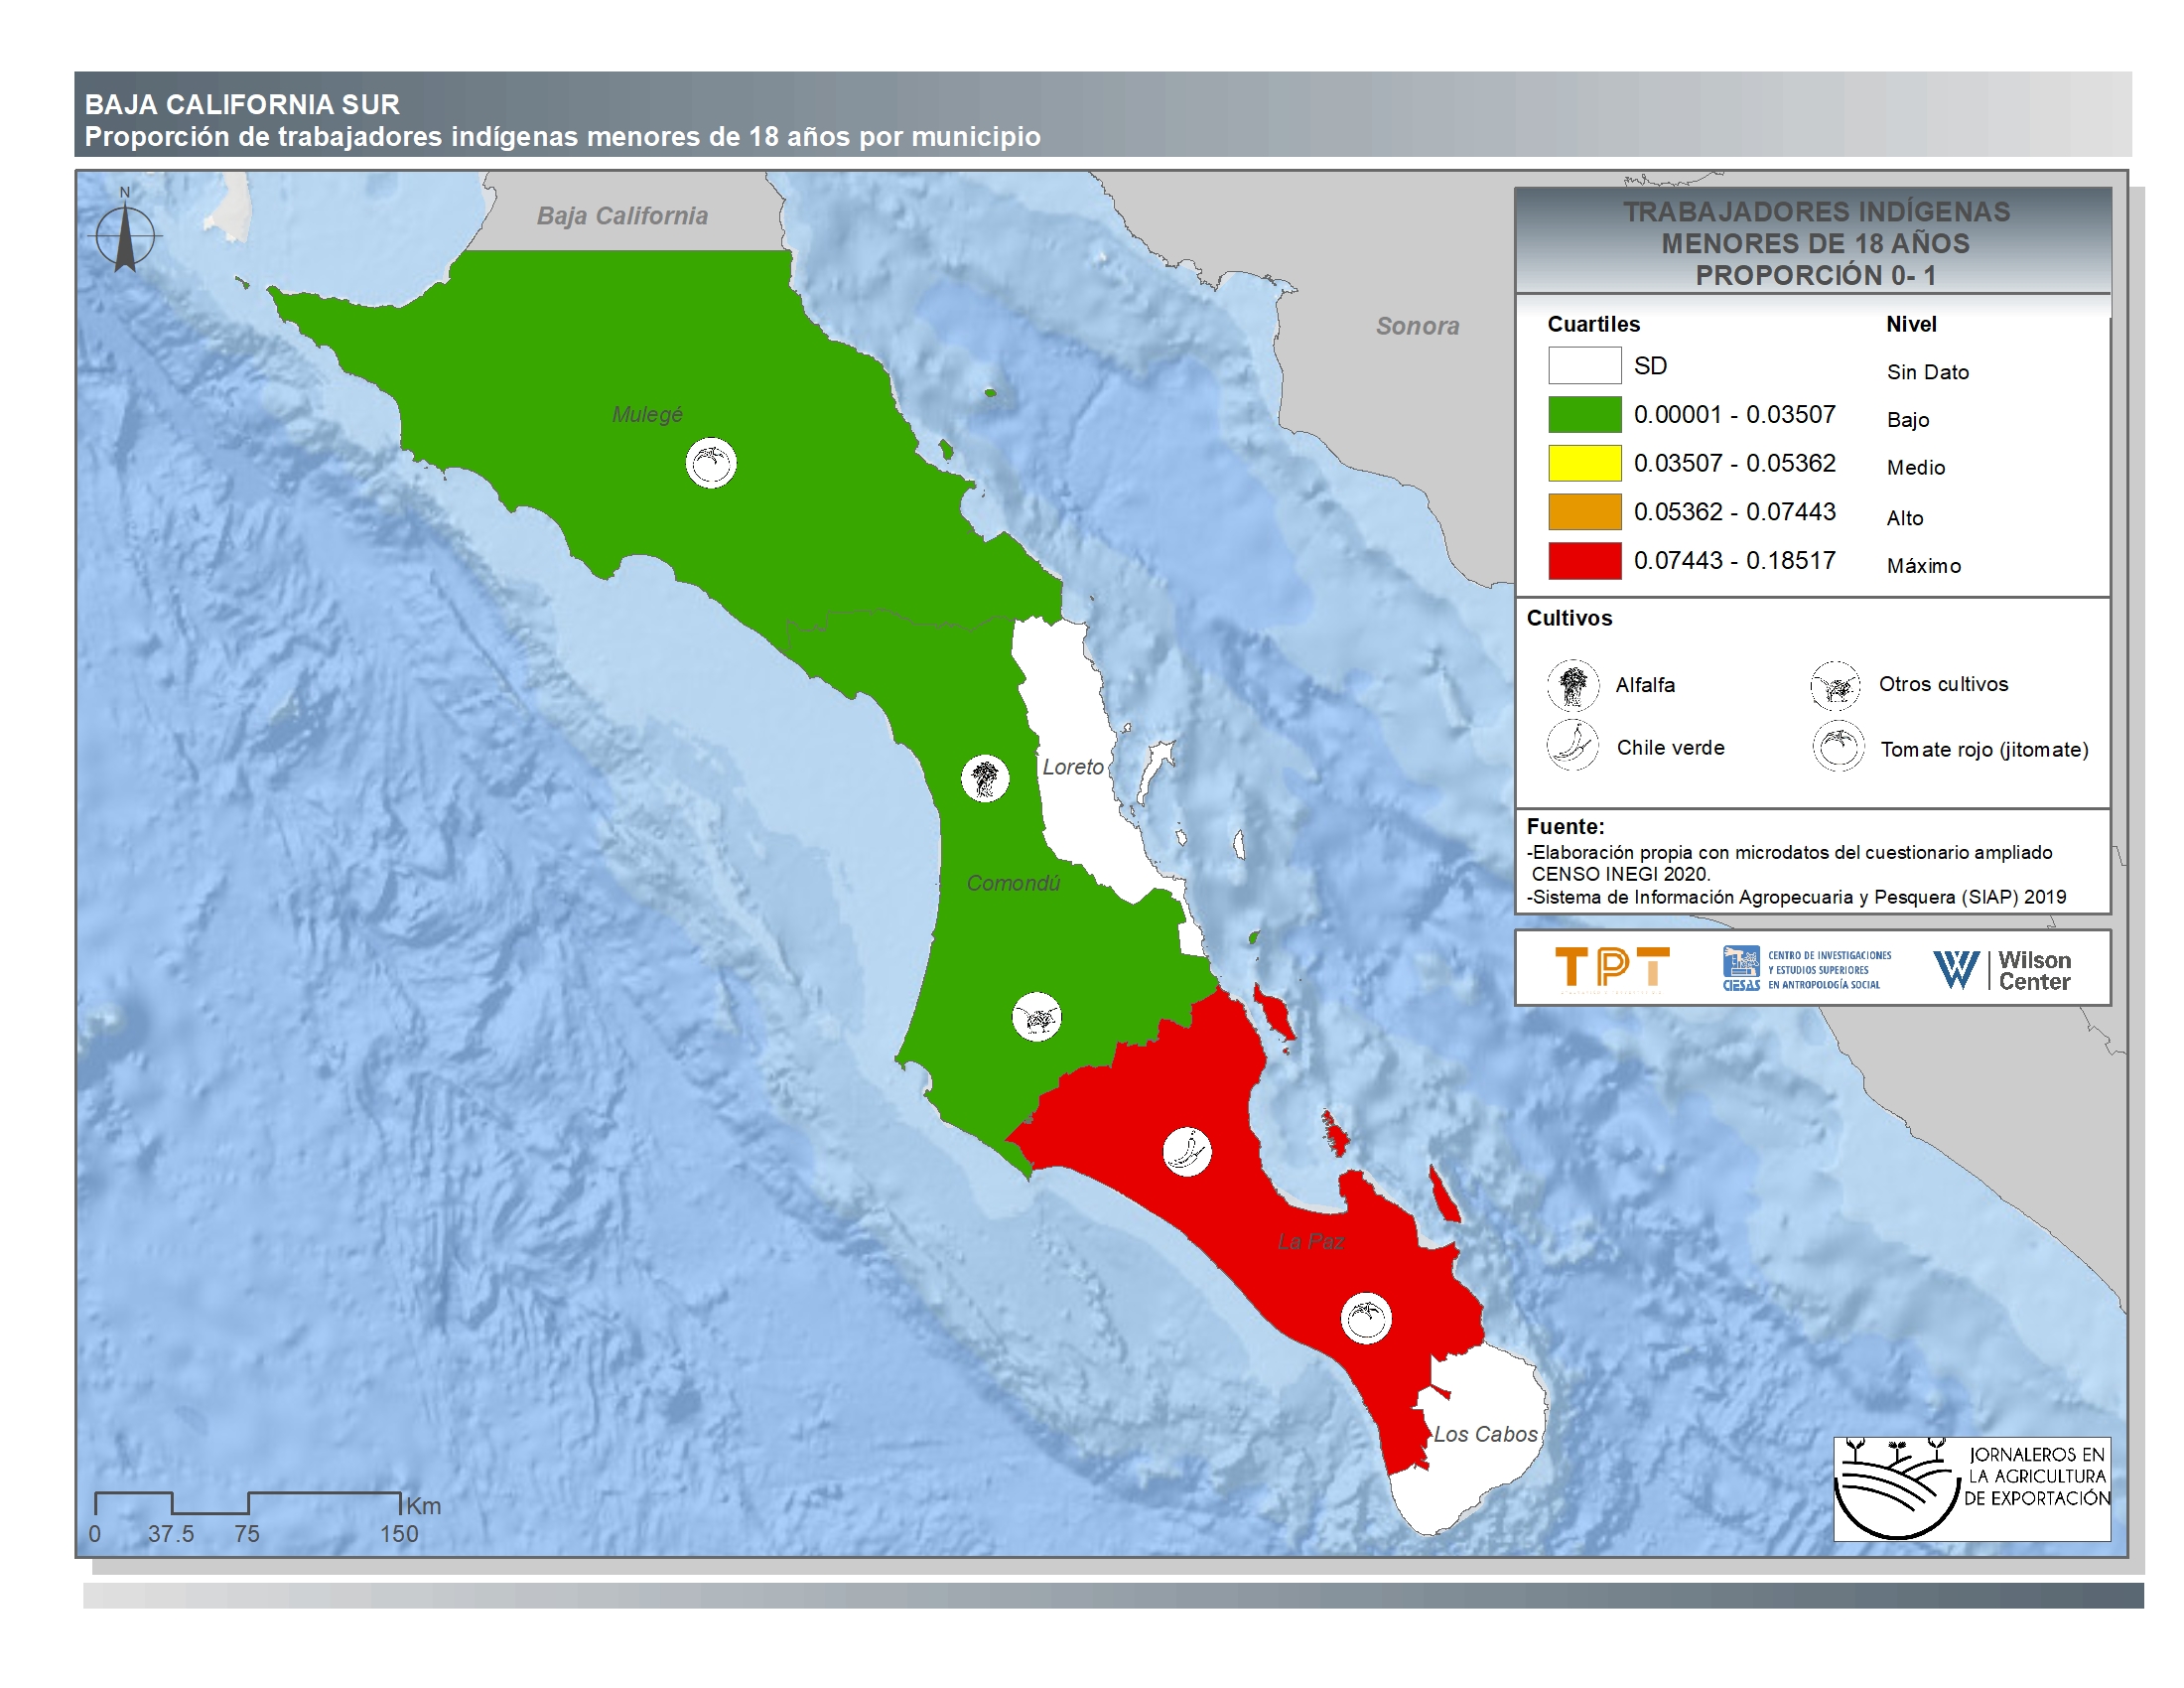This screenshot has height=1688, width=2184.
Task: Click the white SD legend swatch
Action: click(1584, 365)
